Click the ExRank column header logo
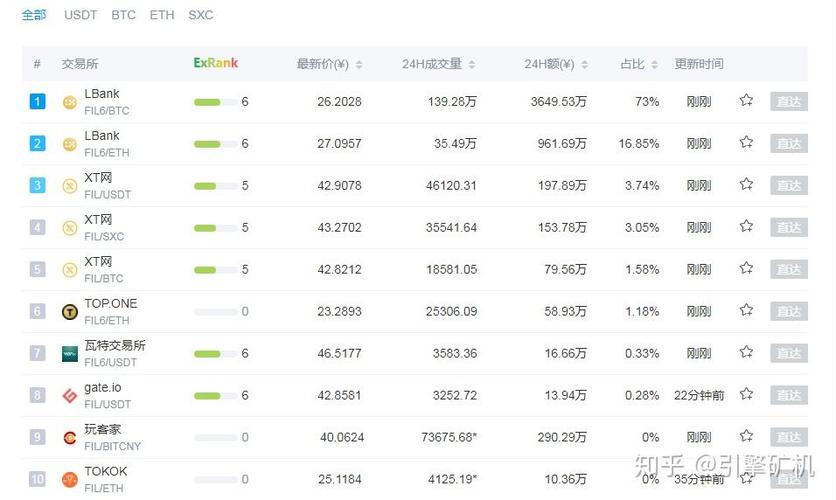The image size is (836, 500). pyautogui.click(x=216, y=63)
